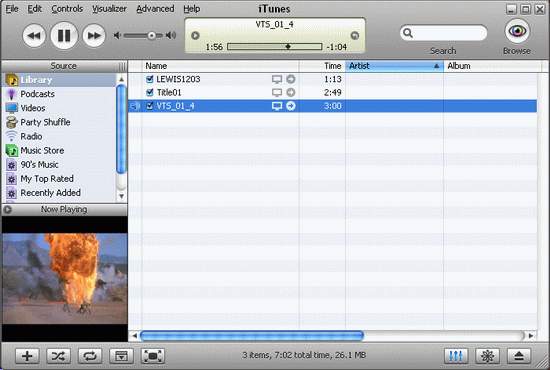The height and width of the screenshot is (370, 550).
Task: Sort by the Name column header
Action: [x=221, y=66]
